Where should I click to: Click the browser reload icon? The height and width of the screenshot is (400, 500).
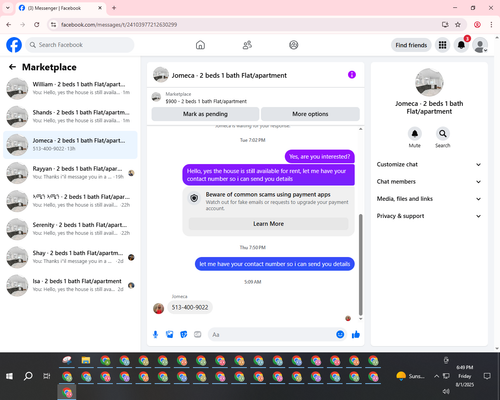pos(37,25)
